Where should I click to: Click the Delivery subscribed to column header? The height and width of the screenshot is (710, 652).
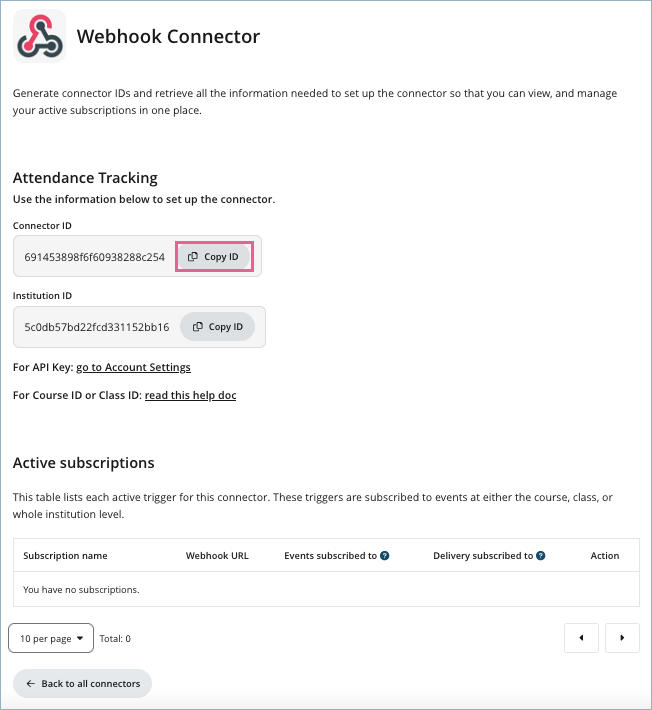(483, 556)
